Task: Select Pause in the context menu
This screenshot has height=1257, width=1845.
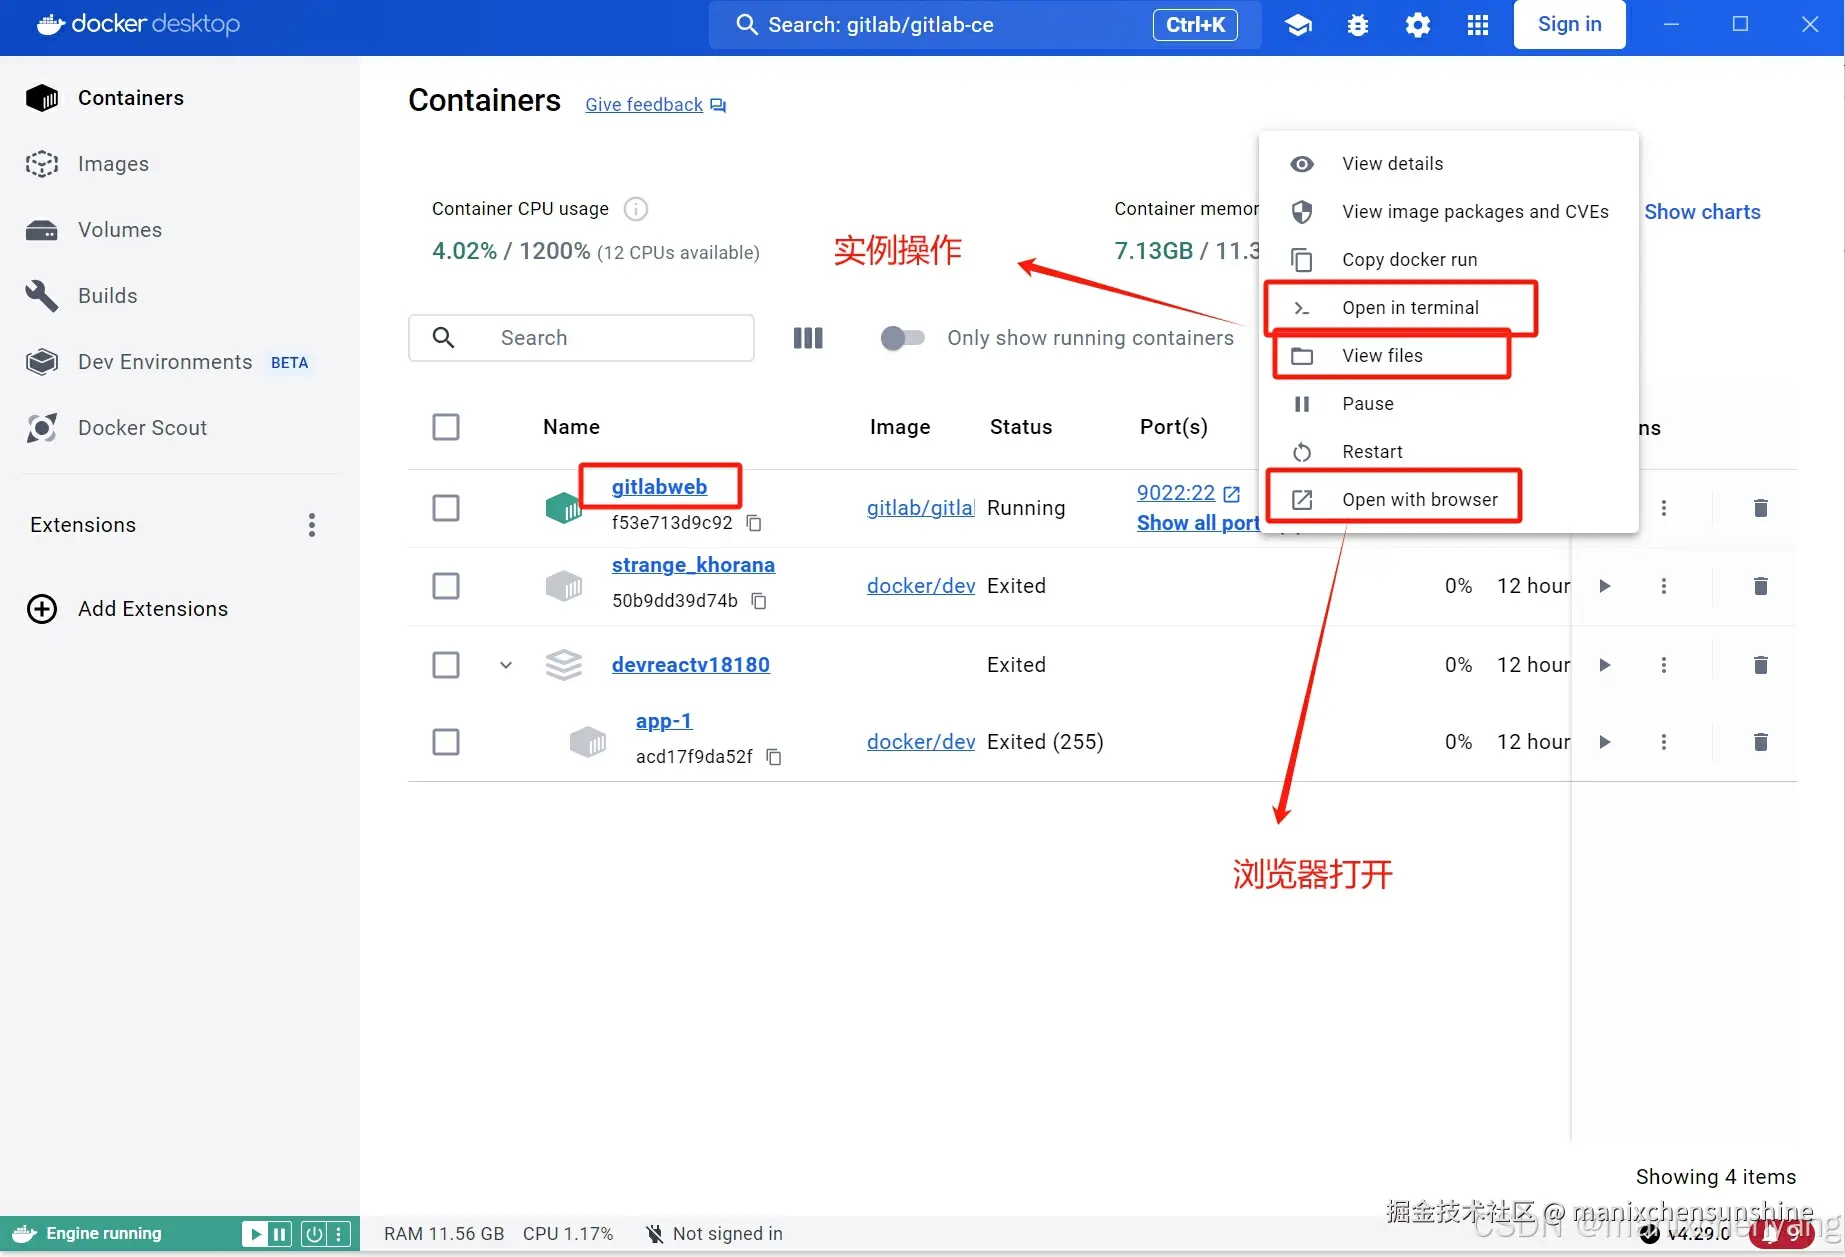Action: (1449, 404)
